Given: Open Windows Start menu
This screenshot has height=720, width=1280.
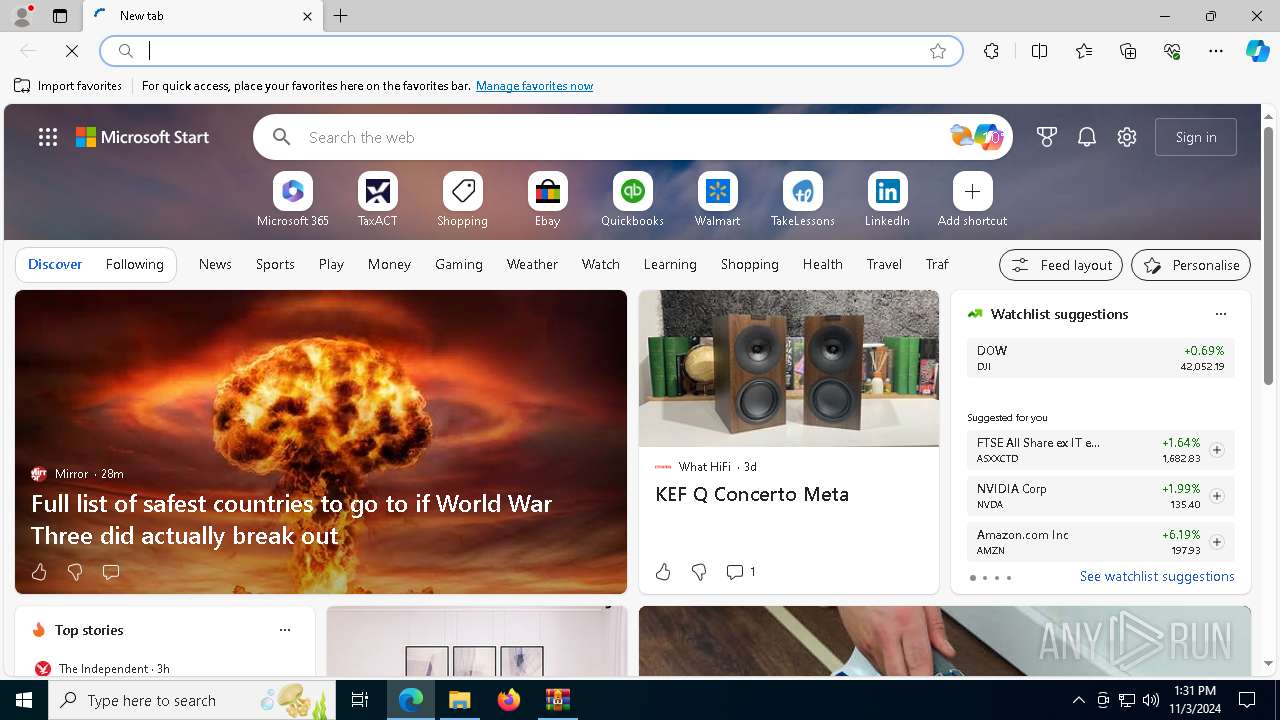Looking at the screenshot, I should pos(24,700).
